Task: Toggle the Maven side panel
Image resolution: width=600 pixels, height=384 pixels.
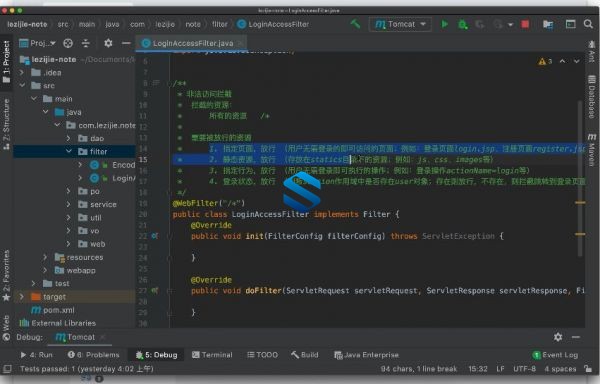Action: pos(592,150)
